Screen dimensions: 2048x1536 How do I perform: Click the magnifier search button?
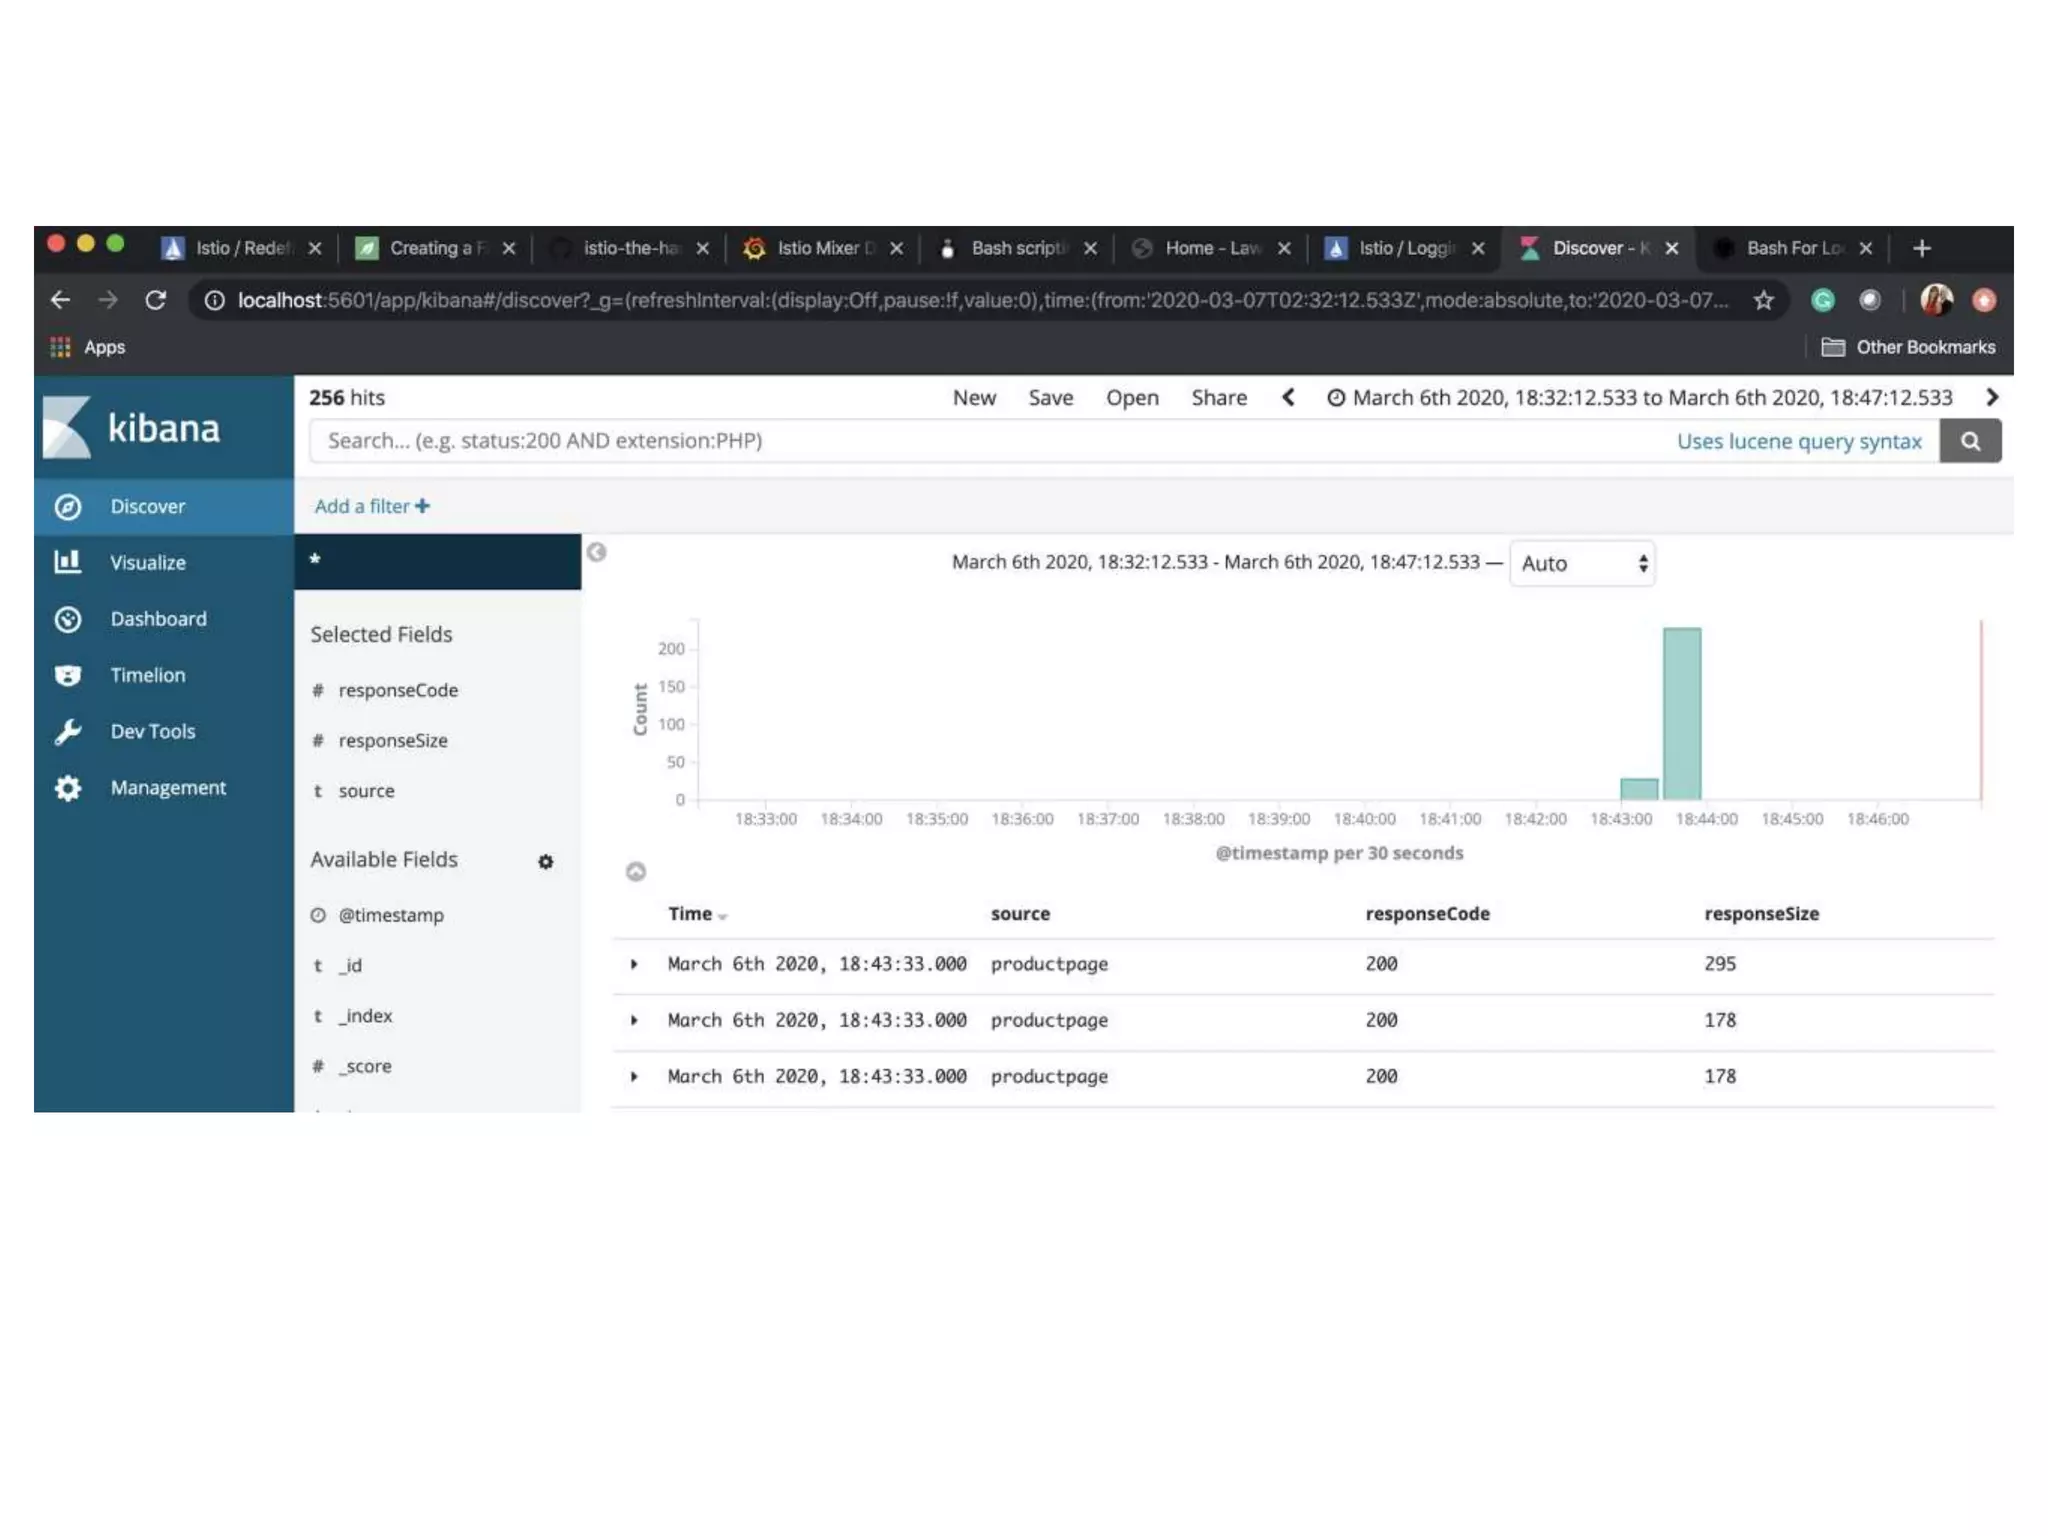pos(1969,441)
